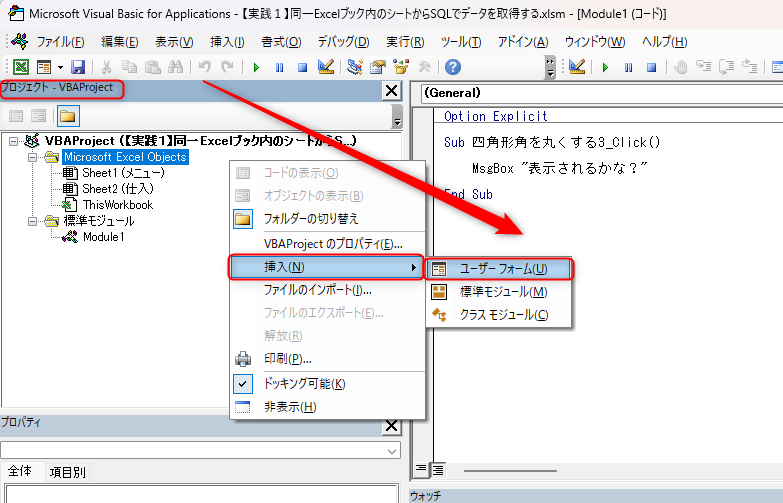Click the Step Into debug icon
Viewport: 783px width, 503px height.
click(704, 66)
